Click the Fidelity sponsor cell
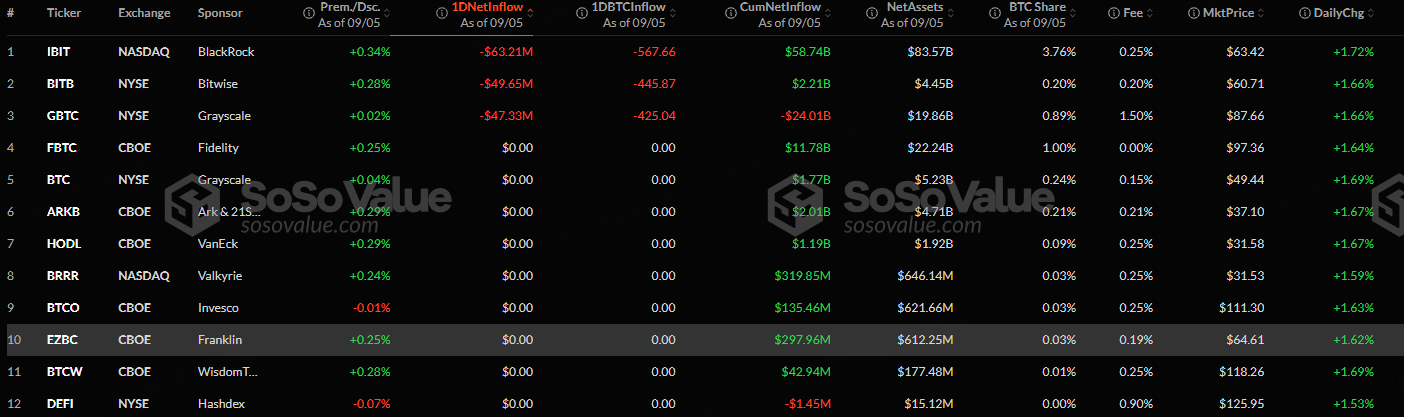The height and width of the screenshot is (417, 1404). (x=219, y=147)
